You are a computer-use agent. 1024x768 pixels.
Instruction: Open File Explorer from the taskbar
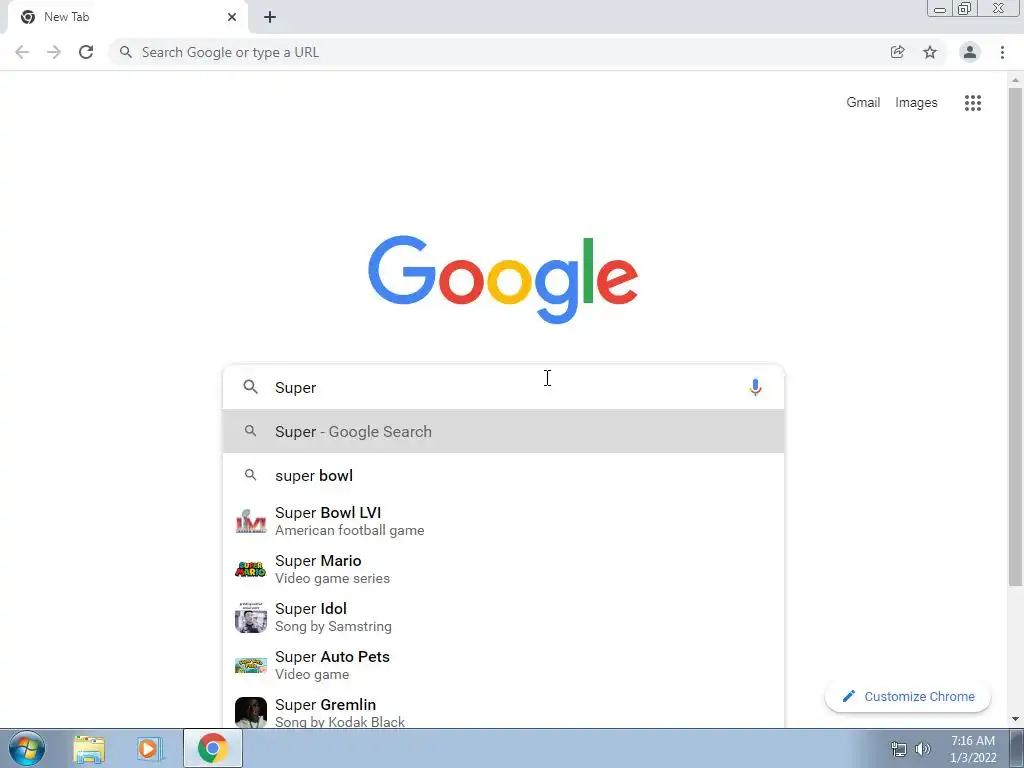89,749
